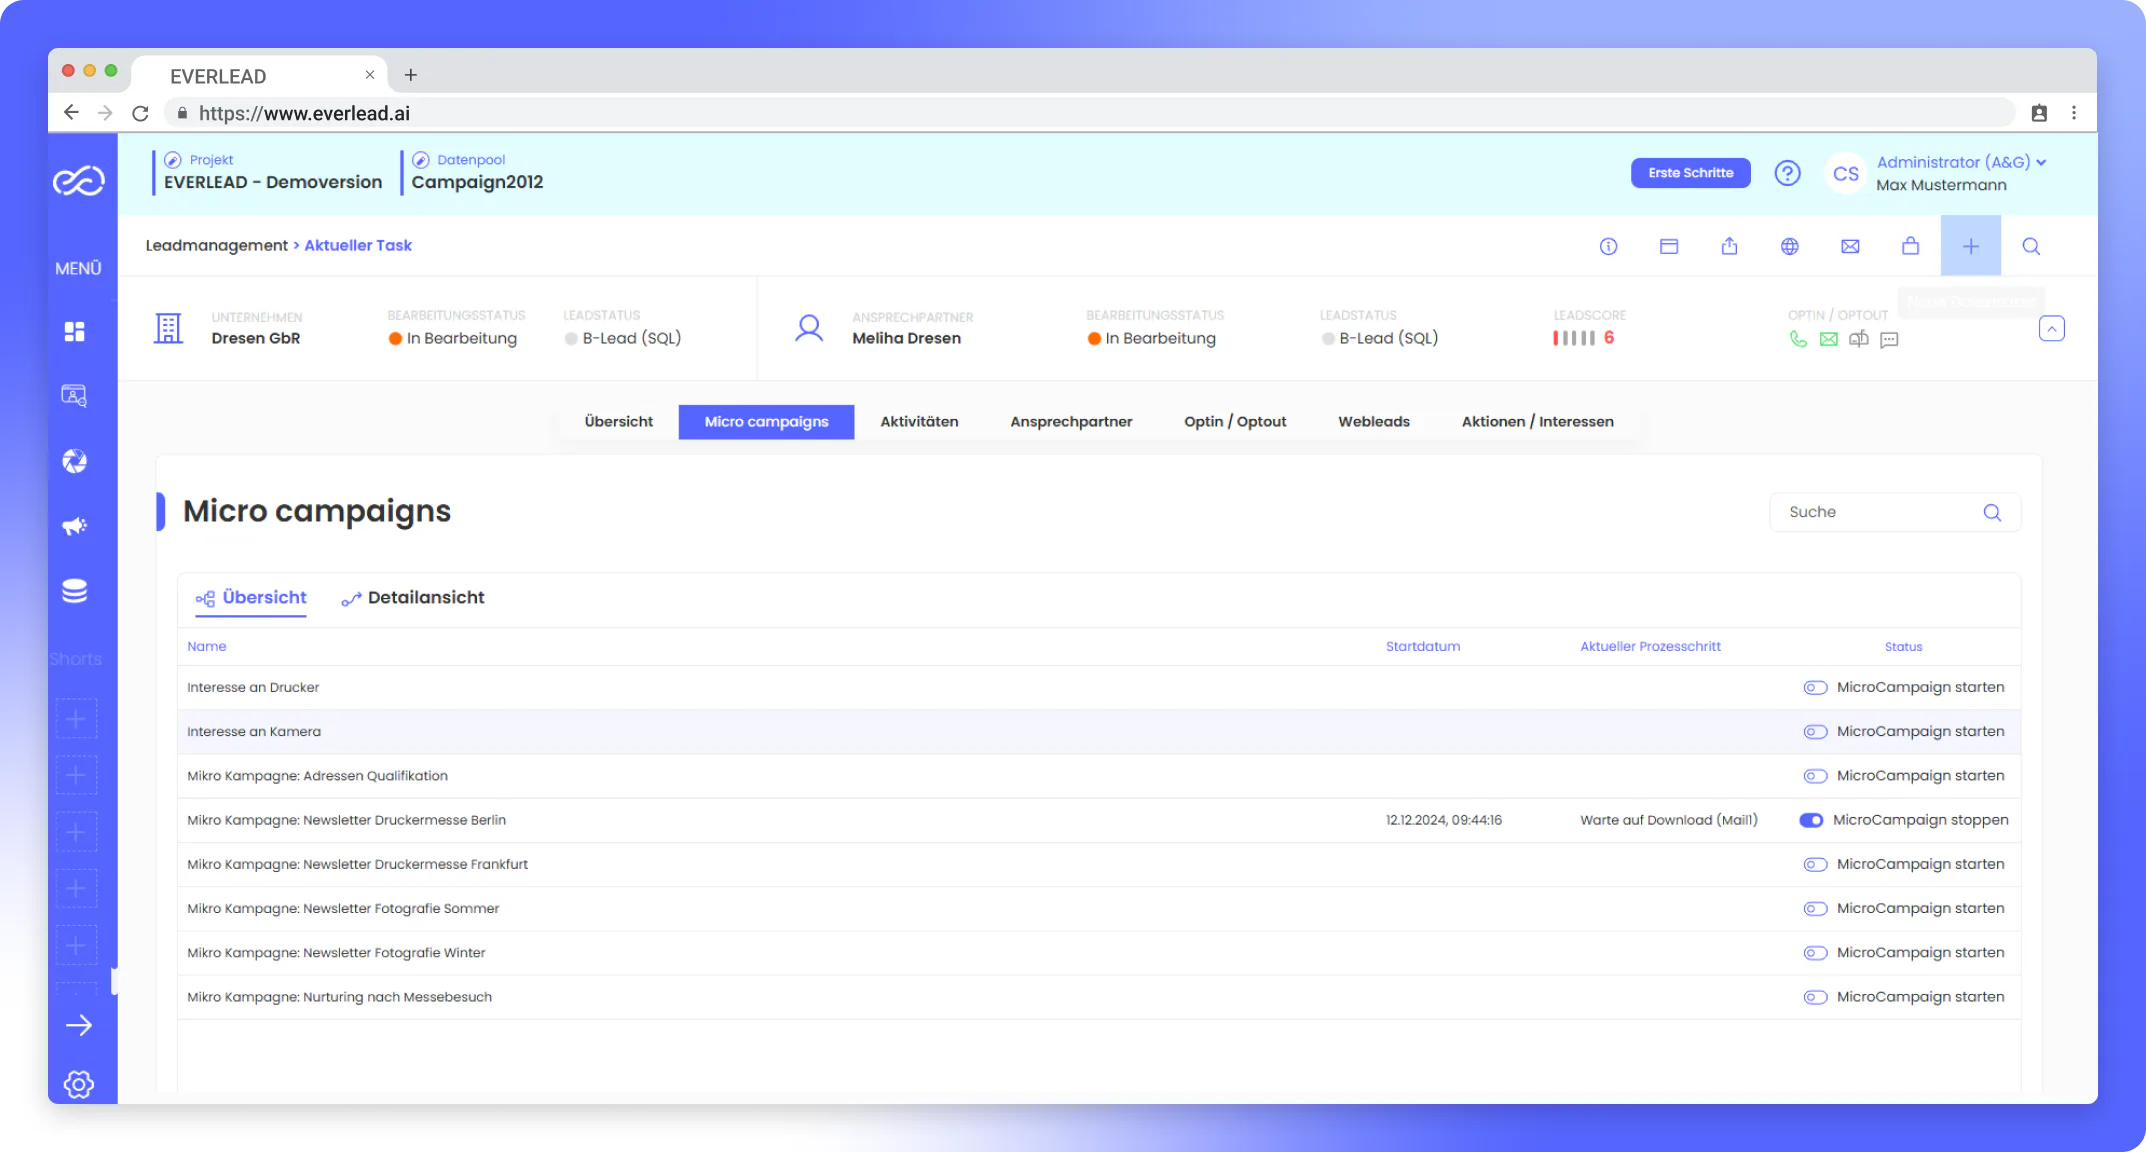Click into the Suche search field
Image resolution: width=2146 pixels, height=1152 pixels.
1895,512
